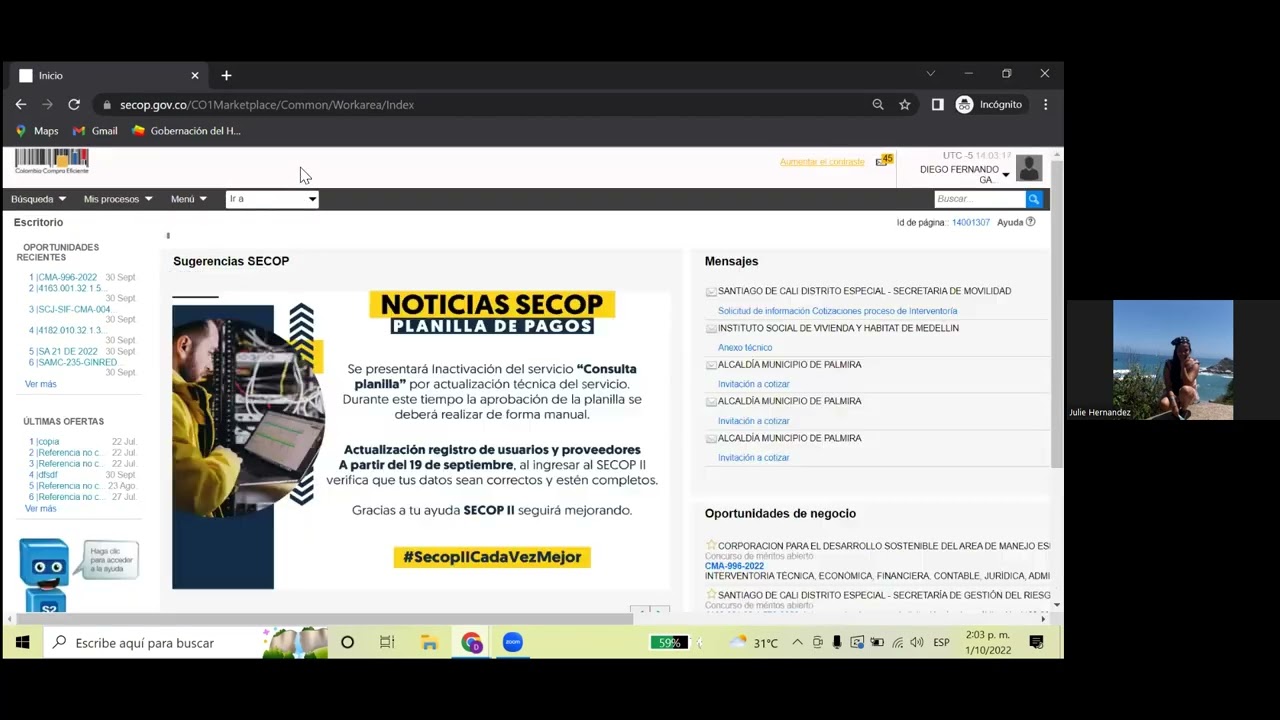This screenshot has height=720, width=1280.
Task: Open the Wi-Fi network tray icon
Action: (897, 642)
